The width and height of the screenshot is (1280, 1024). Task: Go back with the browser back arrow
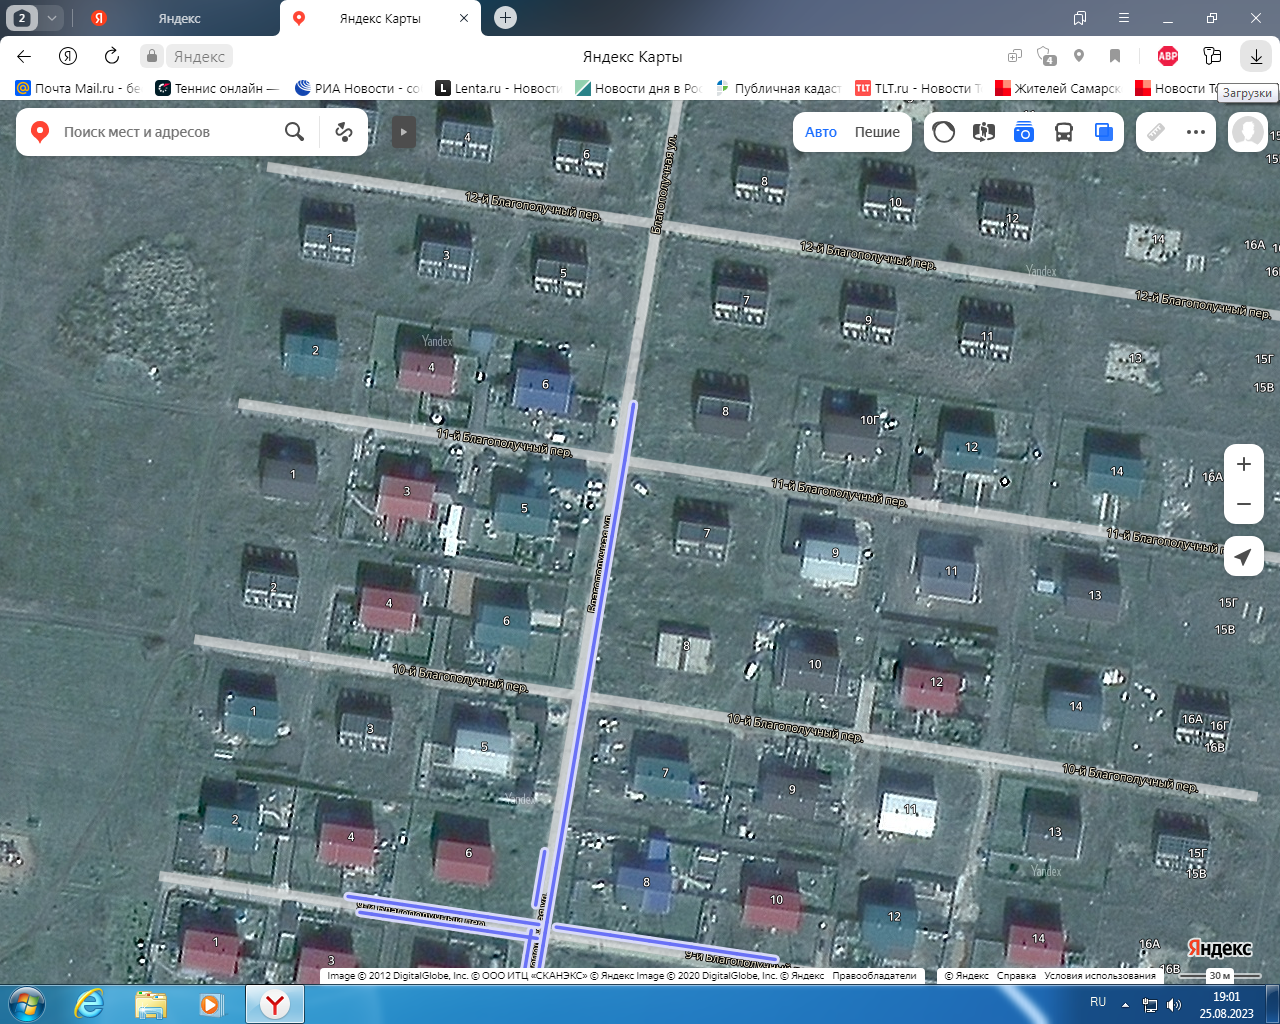24,56
